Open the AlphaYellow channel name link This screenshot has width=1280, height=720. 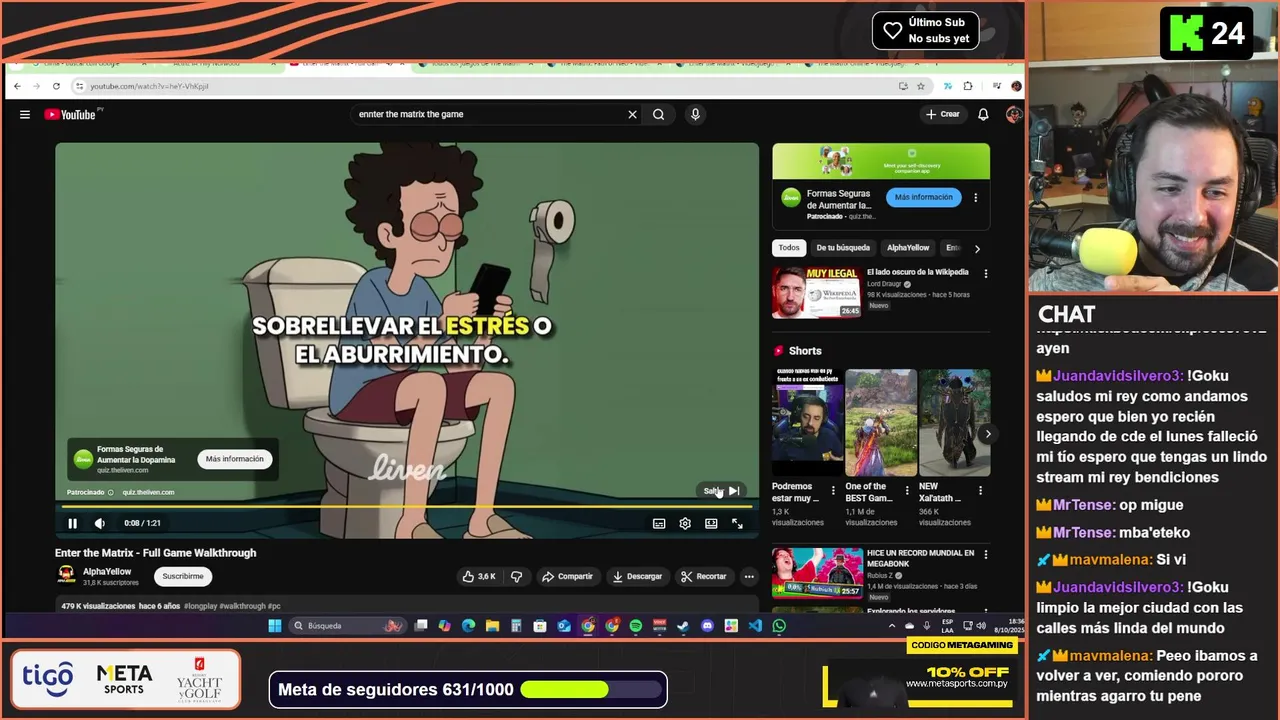[107, 571]
